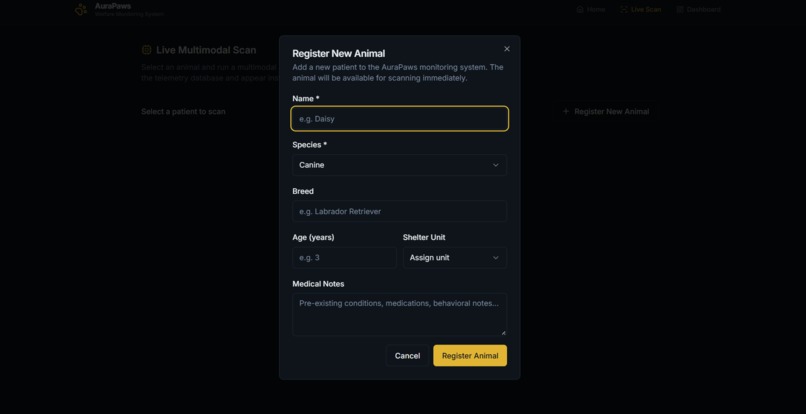806x414 pixels.
Task: Open the Home nav item
Action: 591,9
